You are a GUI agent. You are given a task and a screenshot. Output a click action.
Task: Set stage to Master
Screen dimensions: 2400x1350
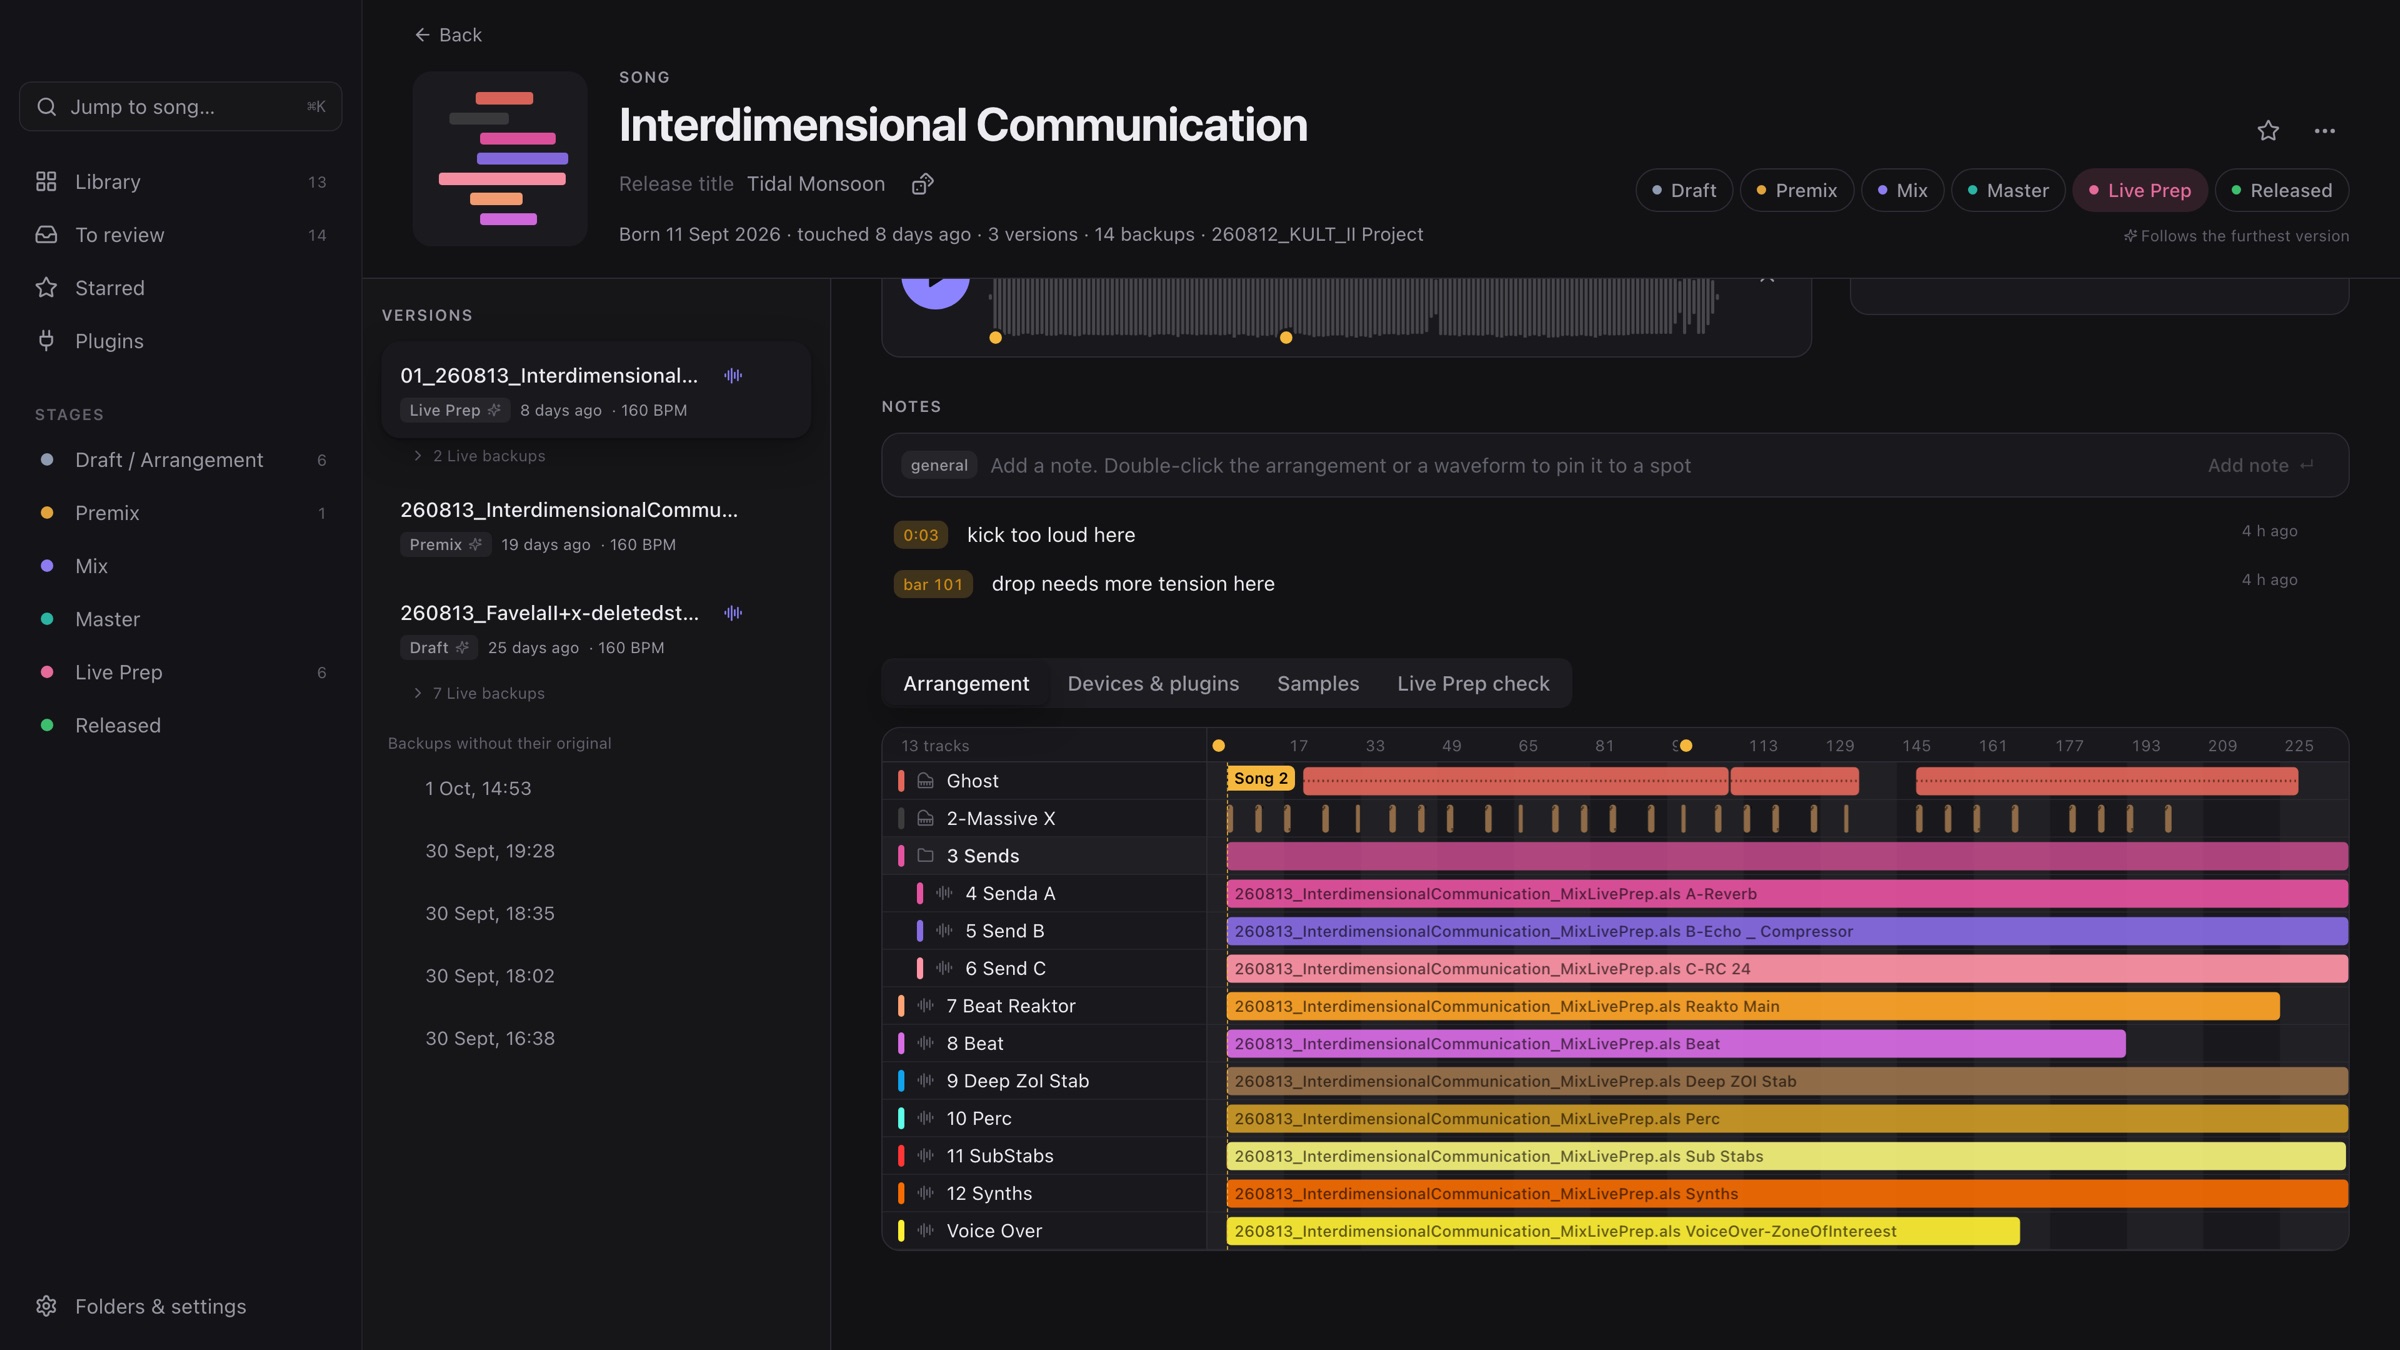click(2008, 190)
